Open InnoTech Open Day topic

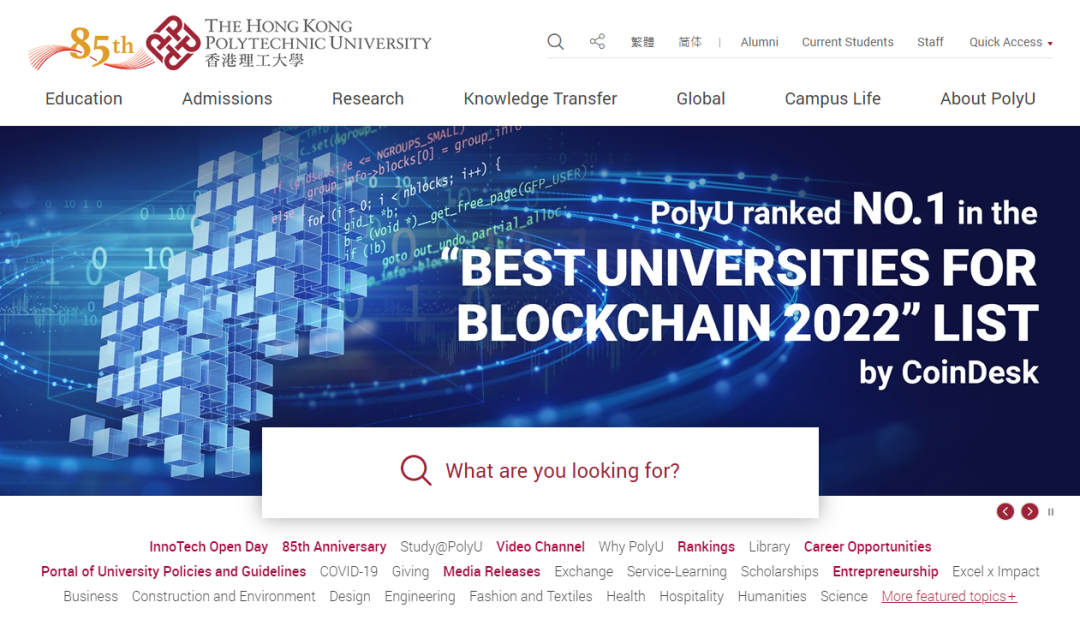click(208, 547)
